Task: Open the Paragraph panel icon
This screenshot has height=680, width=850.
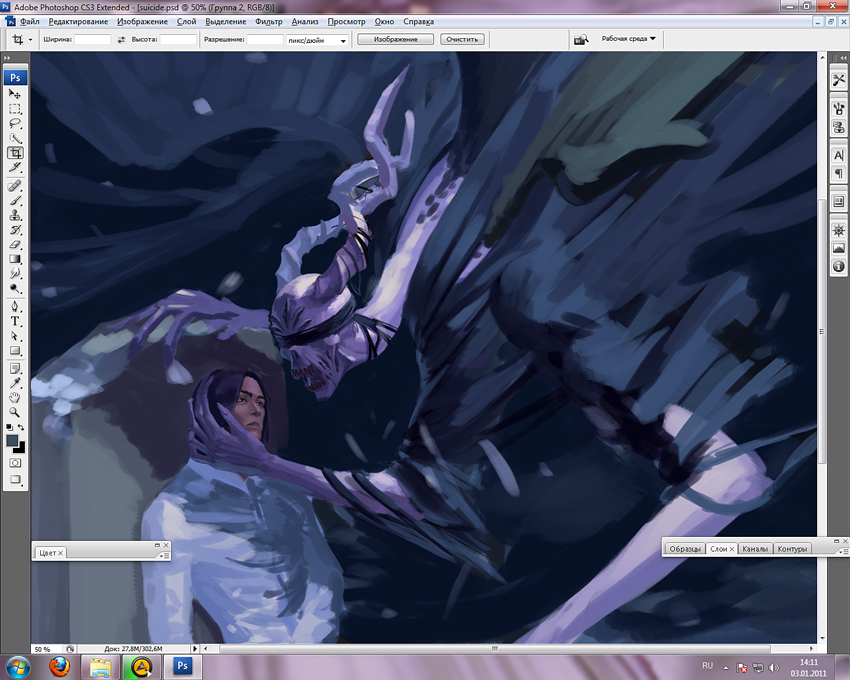Action: click(839, 174)
